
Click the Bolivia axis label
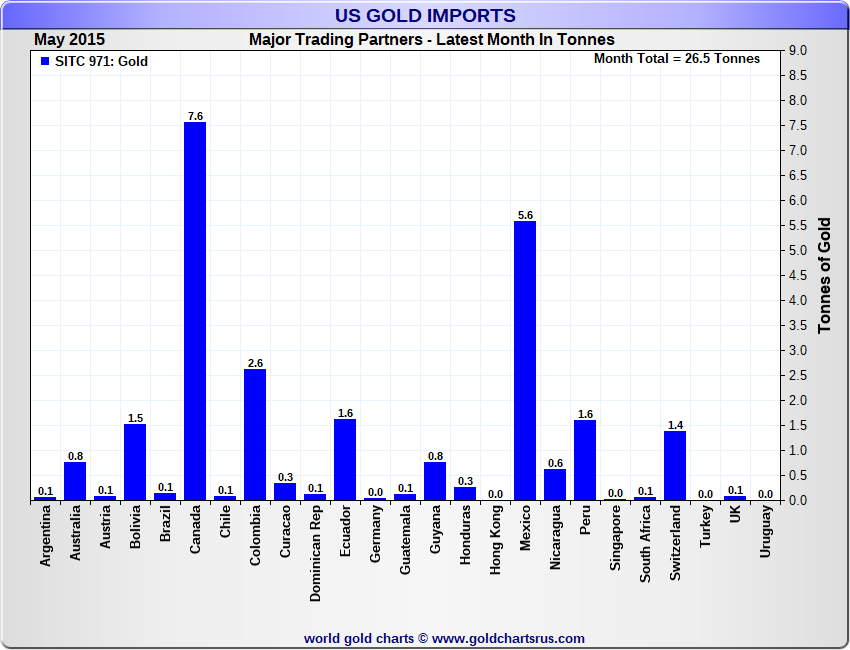click(135, 527)
